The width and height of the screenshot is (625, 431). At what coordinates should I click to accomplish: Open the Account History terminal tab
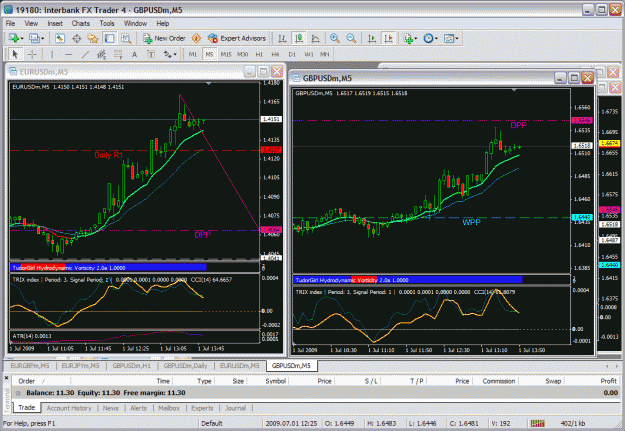click(69, 408)
